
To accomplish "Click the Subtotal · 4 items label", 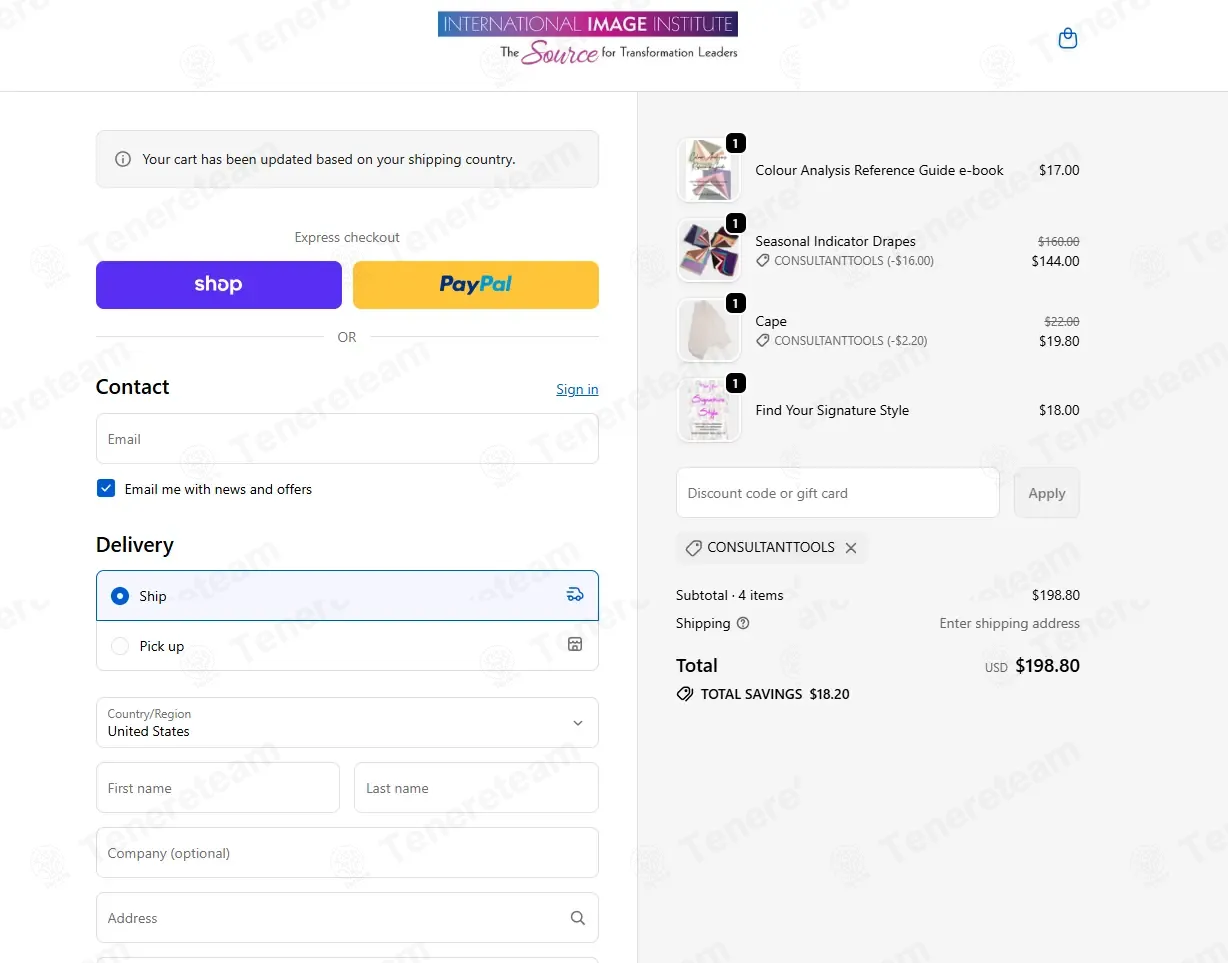I will (x=729, y=595).
